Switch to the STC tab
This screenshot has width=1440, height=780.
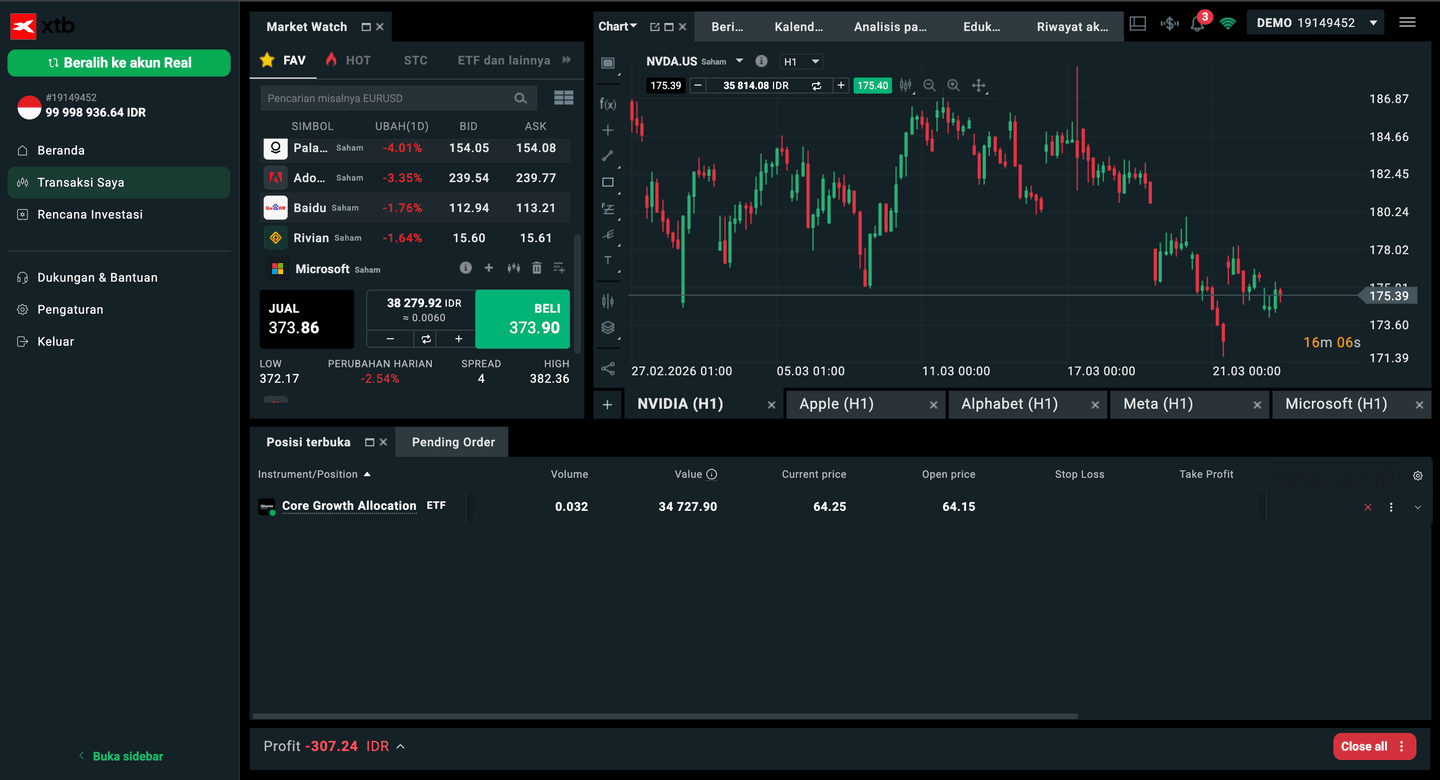tap(416, 60)
